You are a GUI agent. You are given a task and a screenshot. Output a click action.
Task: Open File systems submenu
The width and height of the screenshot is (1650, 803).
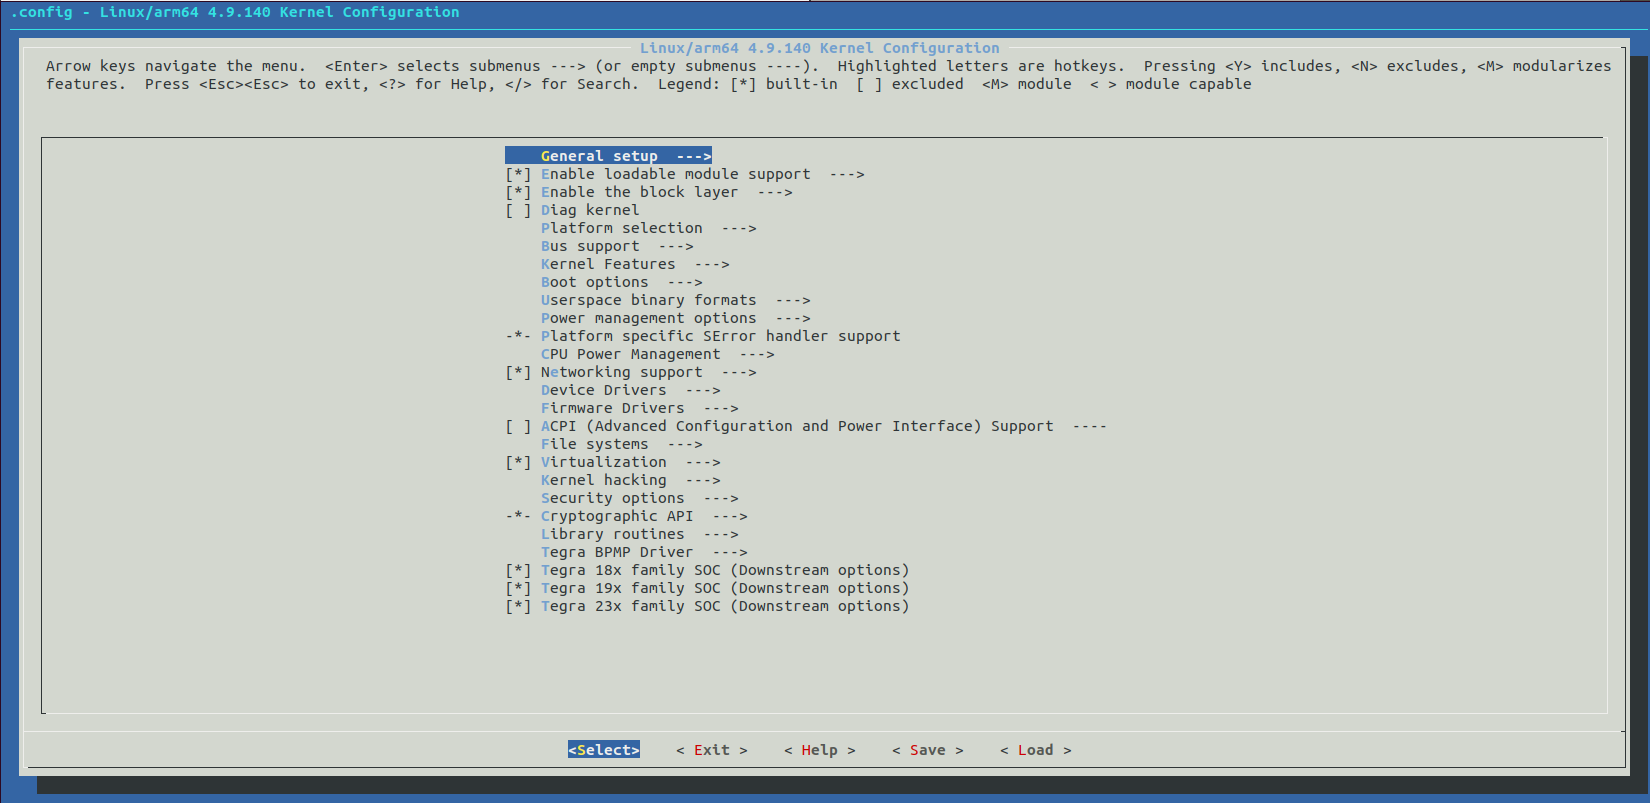click(x=621, y=444)
